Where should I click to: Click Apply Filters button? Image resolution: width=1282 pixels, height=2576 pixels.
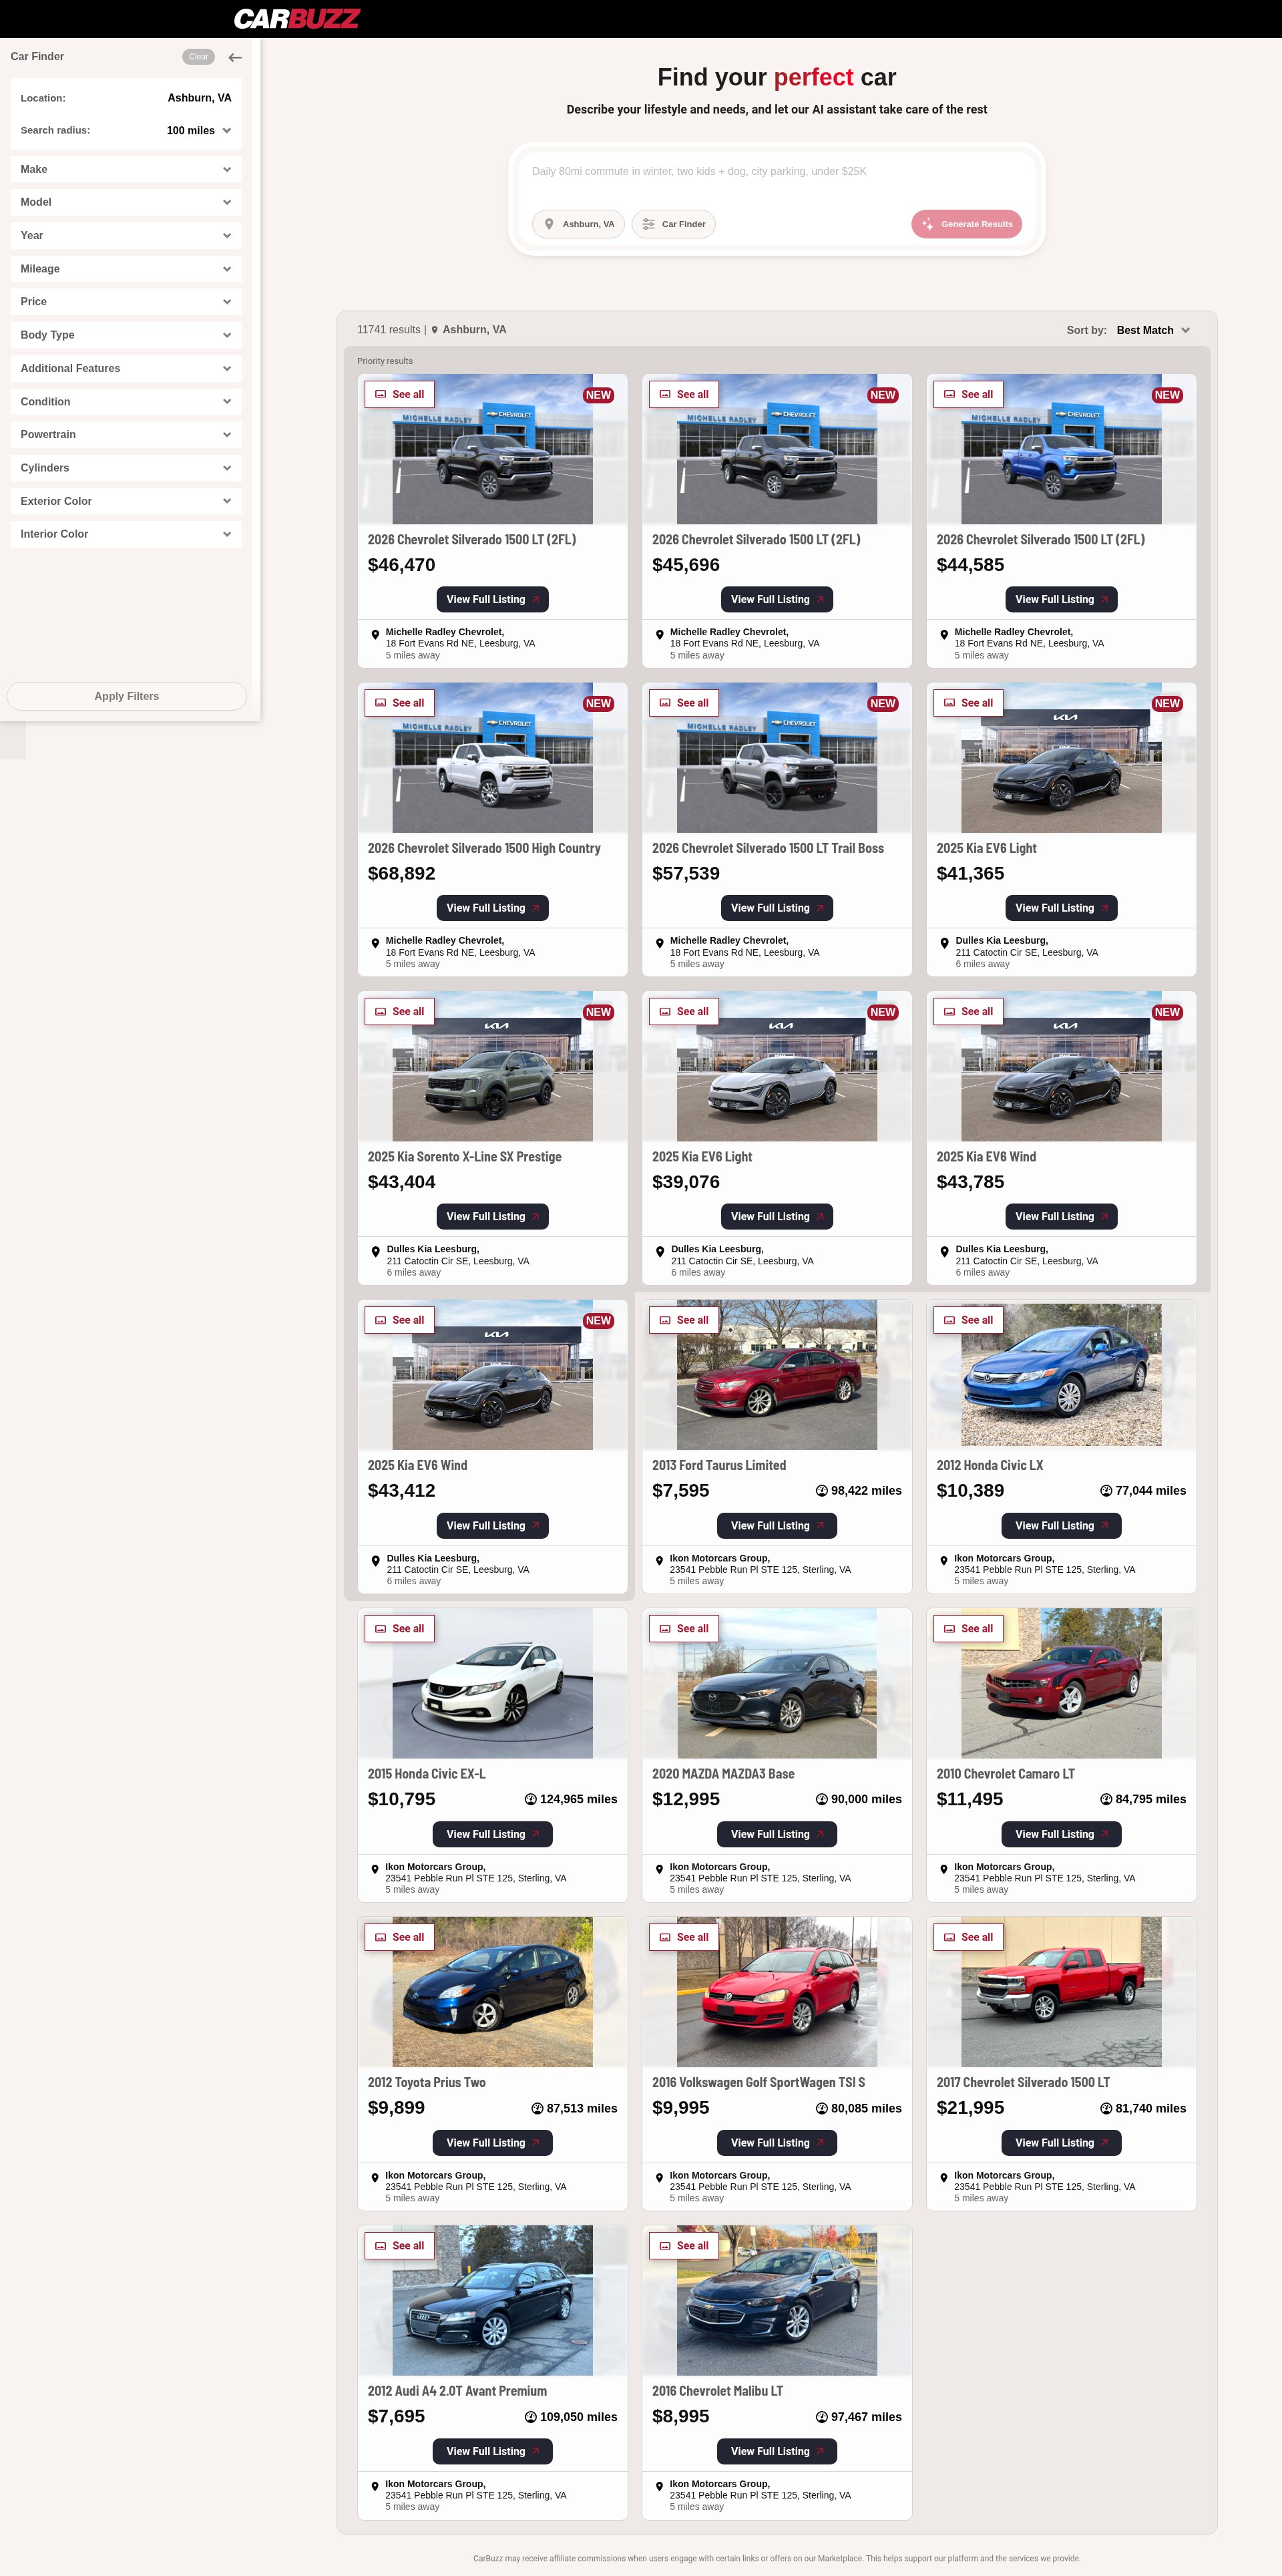click(126, 697)
